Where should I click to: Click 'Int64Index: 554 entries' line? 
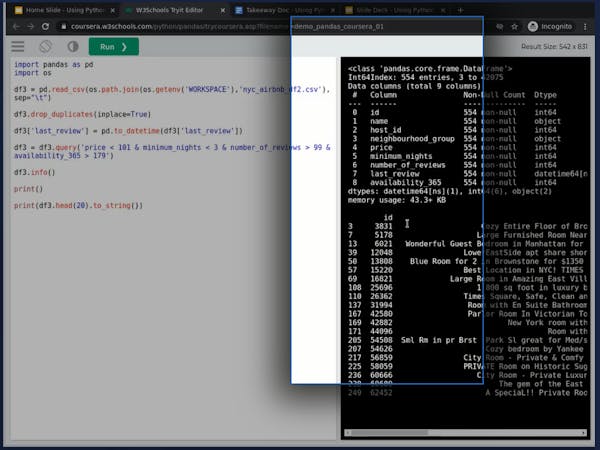point(426,77)
